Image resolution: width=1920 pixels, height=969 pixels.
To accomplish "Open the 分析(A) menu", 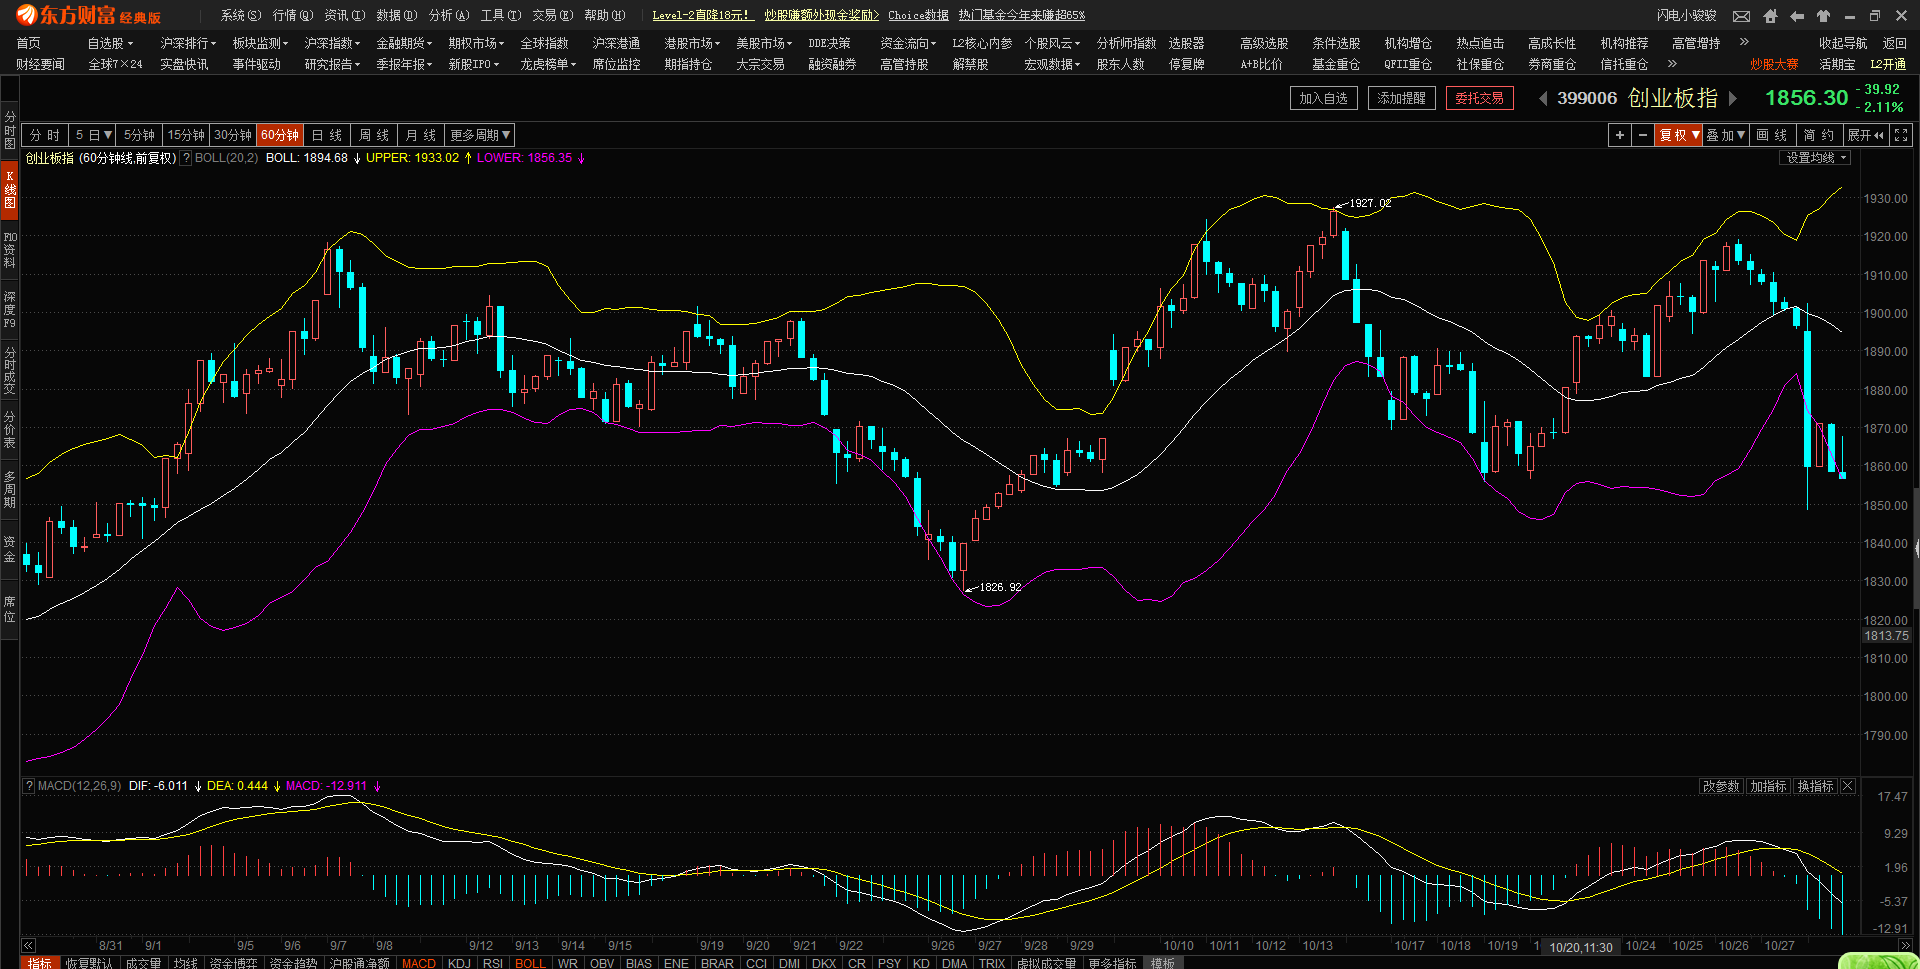I will [x=449, y=15].
